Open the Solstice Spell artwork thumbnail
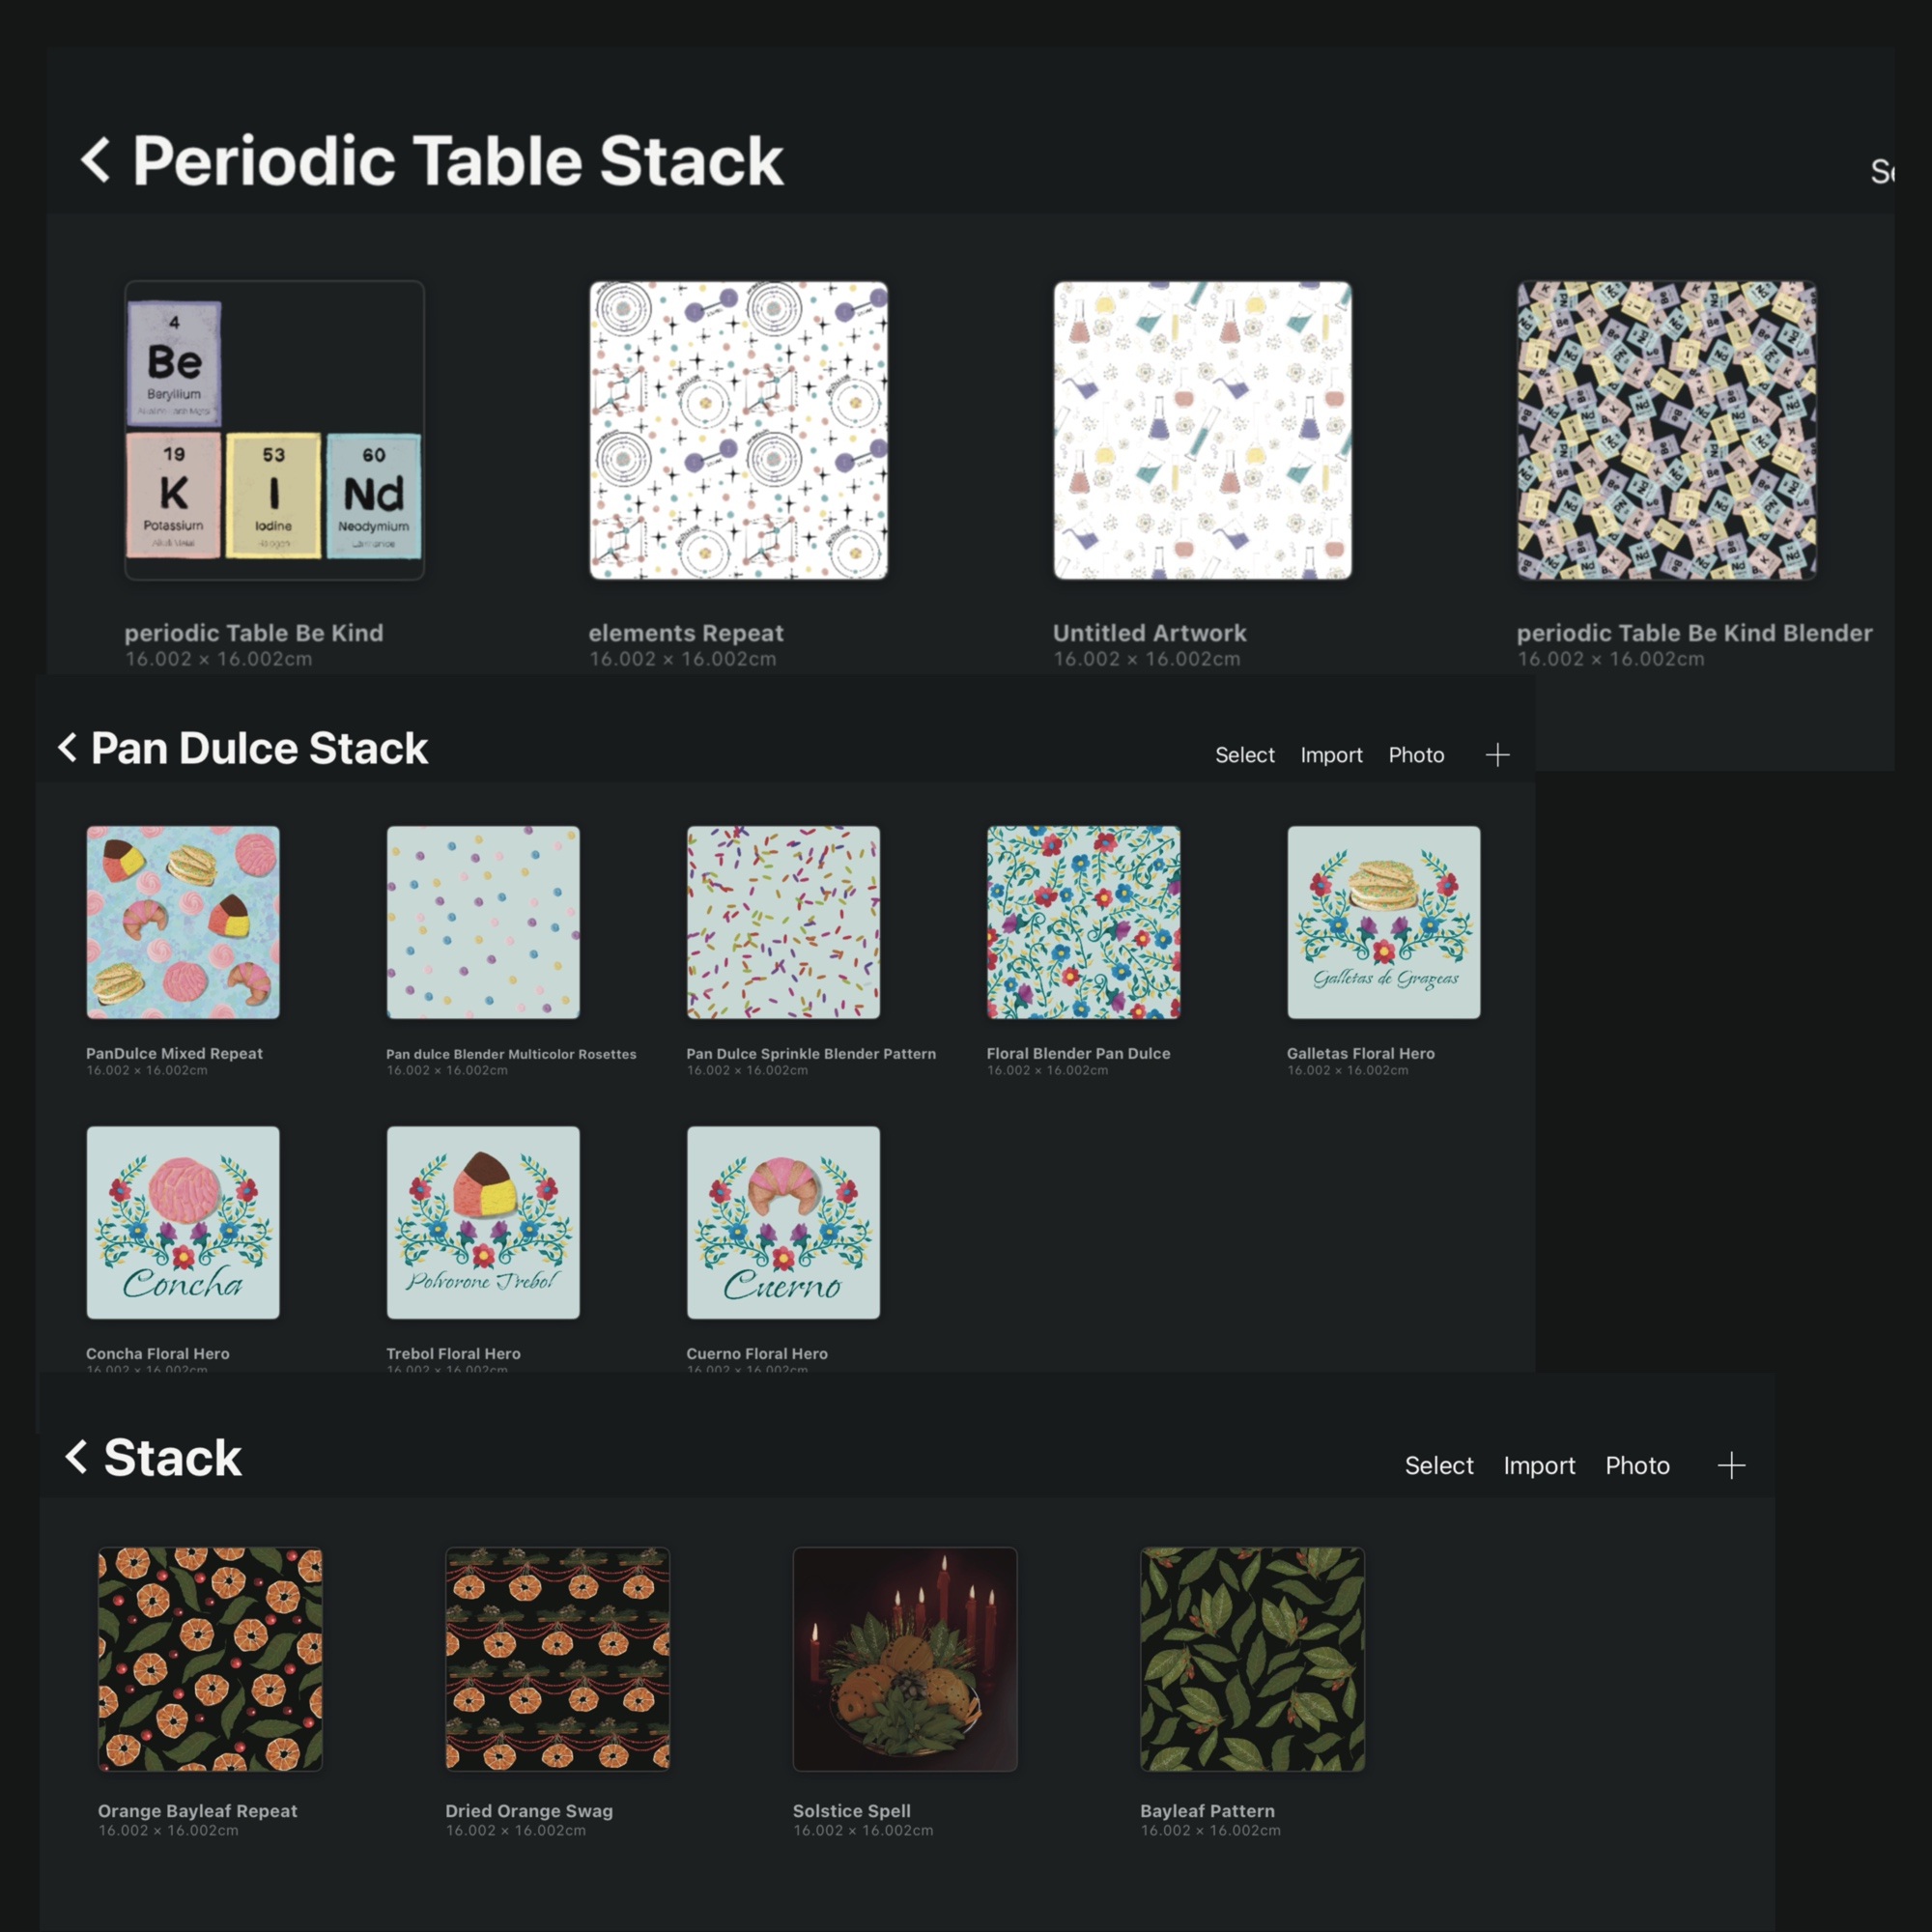 (x=905, y=1659)
